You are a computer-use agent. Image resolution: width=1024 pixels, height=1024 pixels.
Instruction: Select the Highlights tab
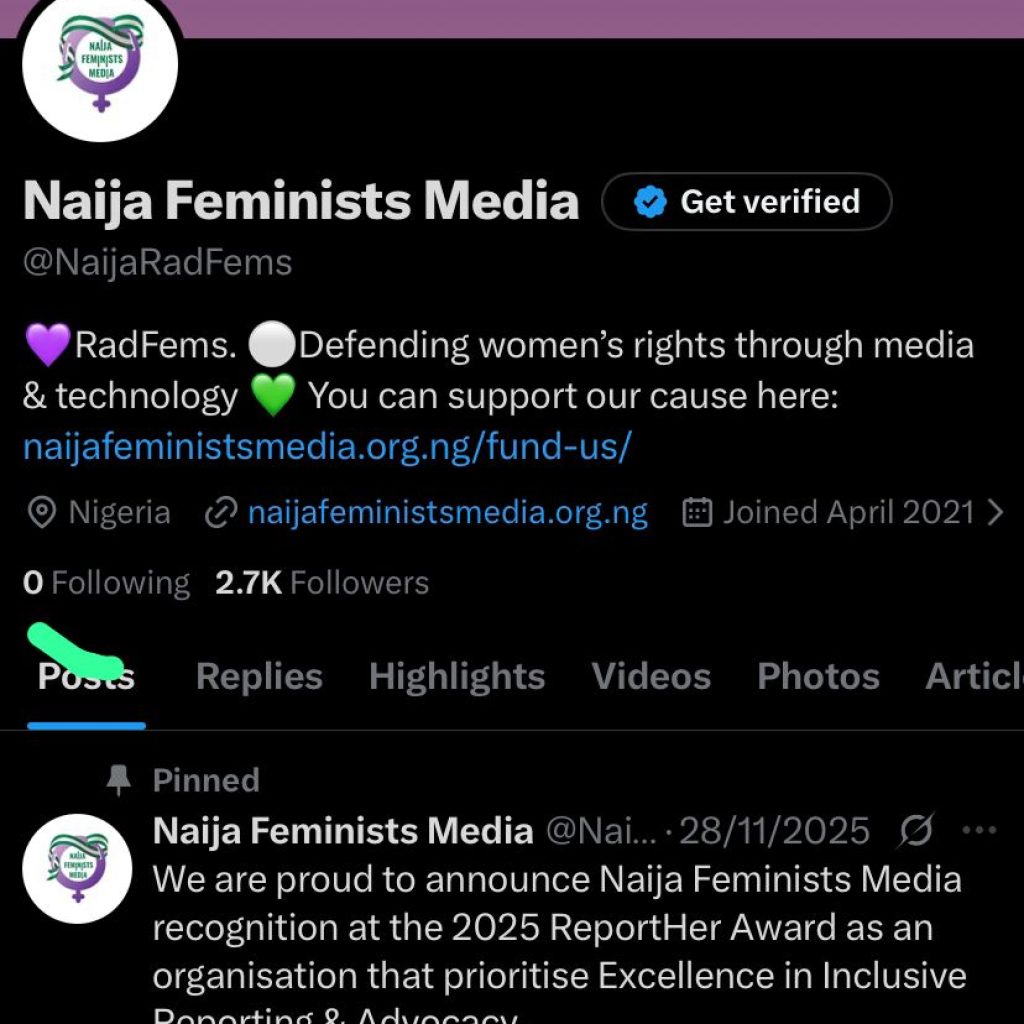point(456,677)
